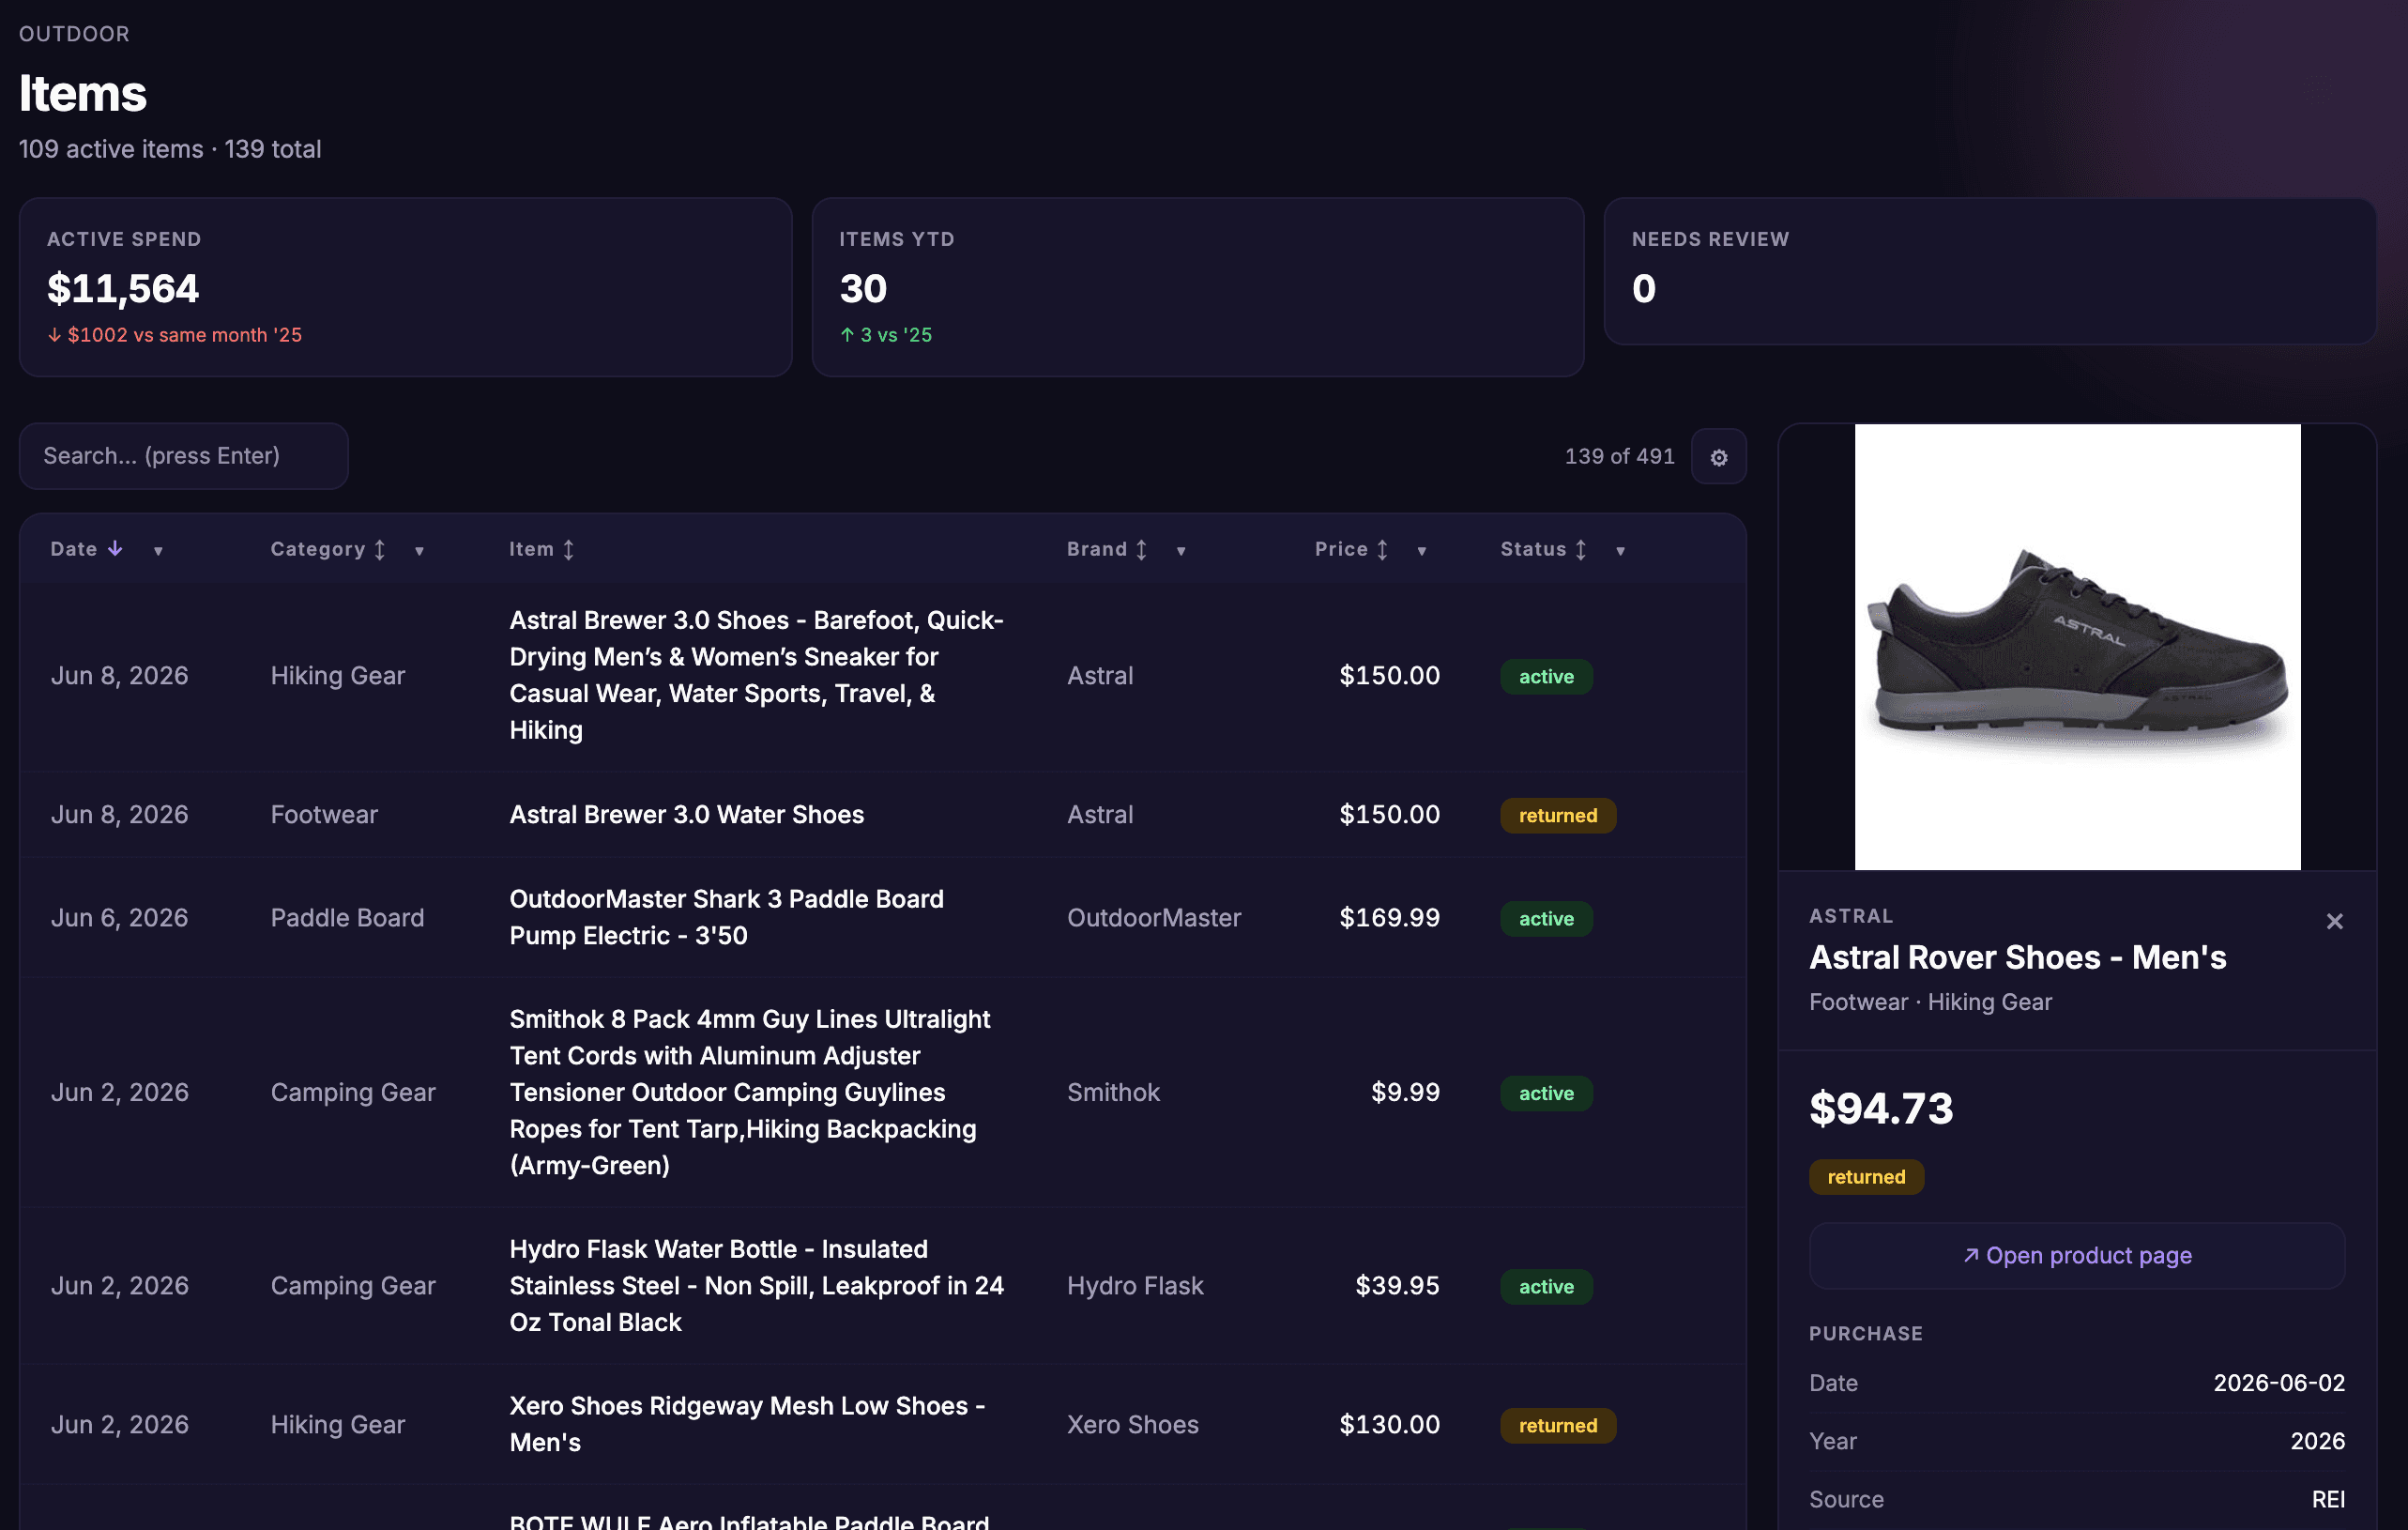
Task: Select Astral Brewer 3.0 Water Shoes item
Action: [686, 815]
